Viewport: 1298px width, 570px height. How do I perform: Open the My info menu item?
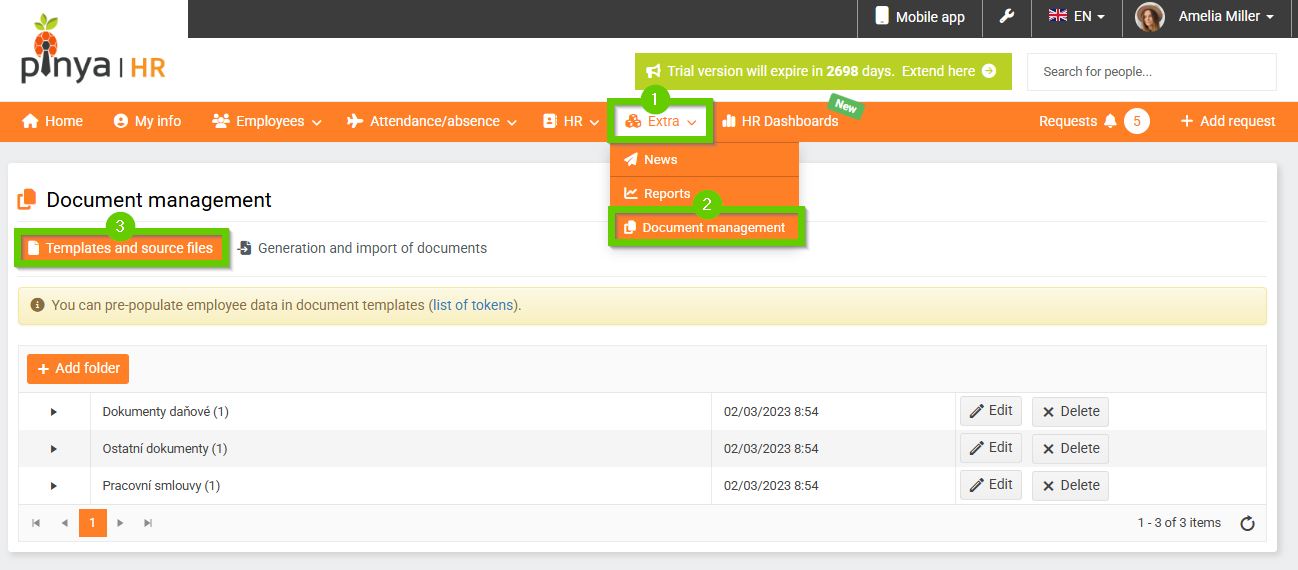(147, 121)
